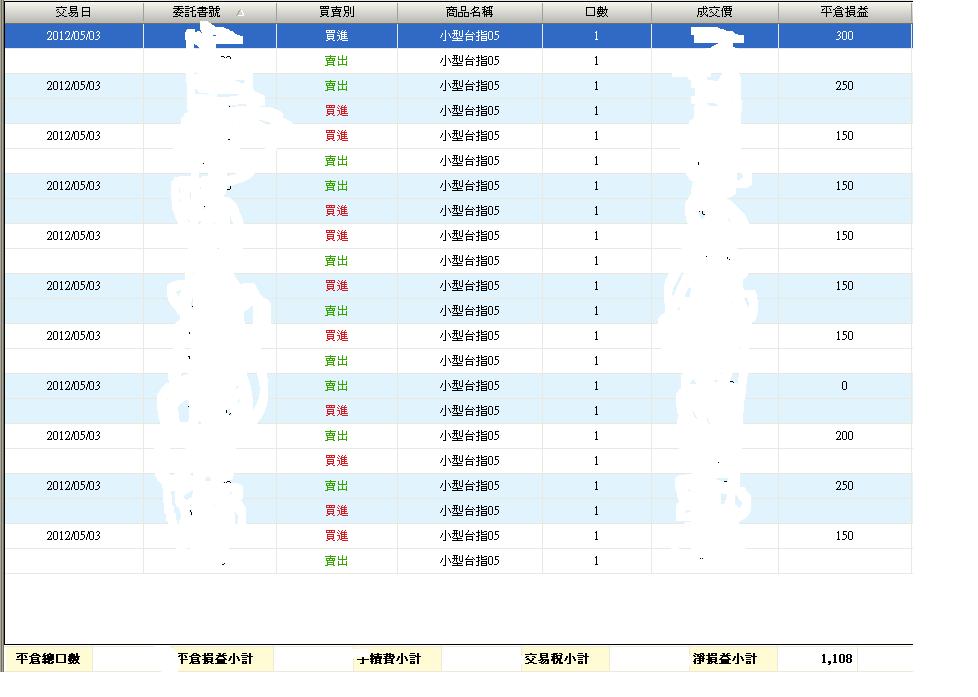The image size is (978, 697).
Task: Click 小型台指05 in the row with profit 0
Action: (470, 386)
